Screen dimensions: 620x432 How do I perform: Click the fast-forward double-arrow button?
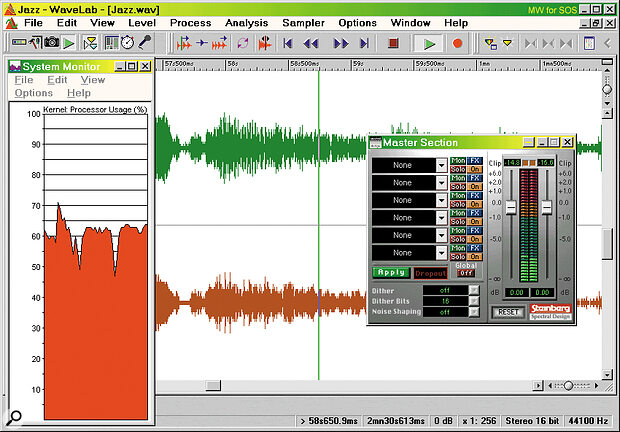click(341, 43)
